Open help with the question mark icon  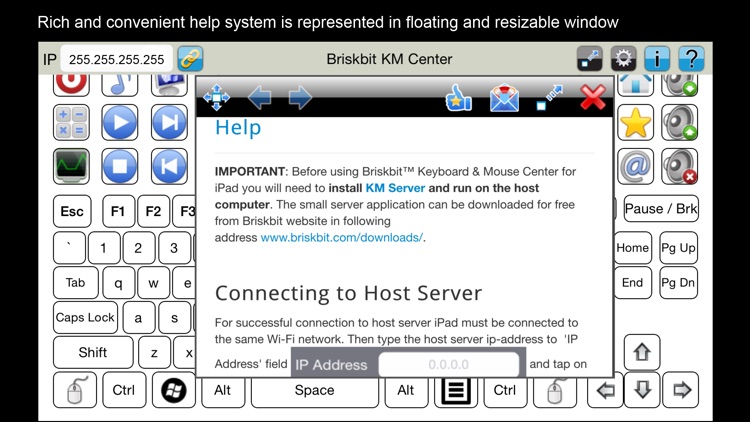click(x=691, y=59)
